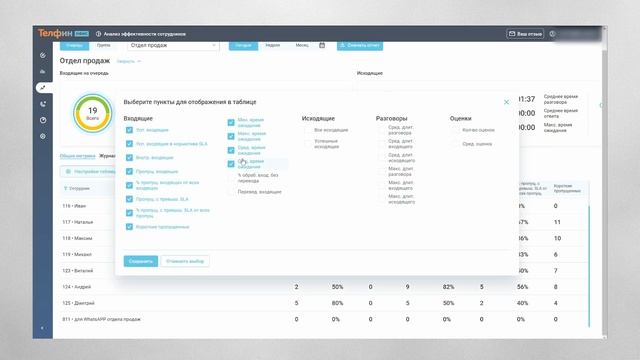Switch to the Очереди tab
640x360 pixels.
(x=74, y=45)
